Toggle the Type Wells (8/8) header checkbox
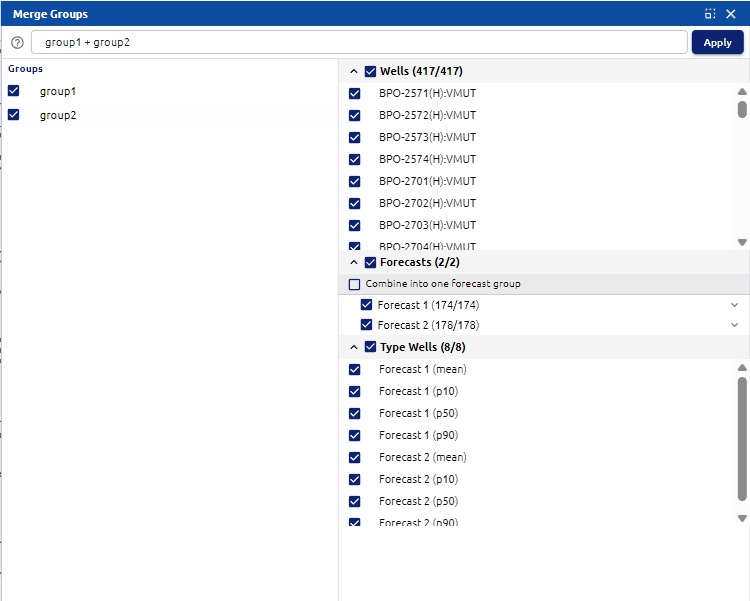 tap(370, 347)
